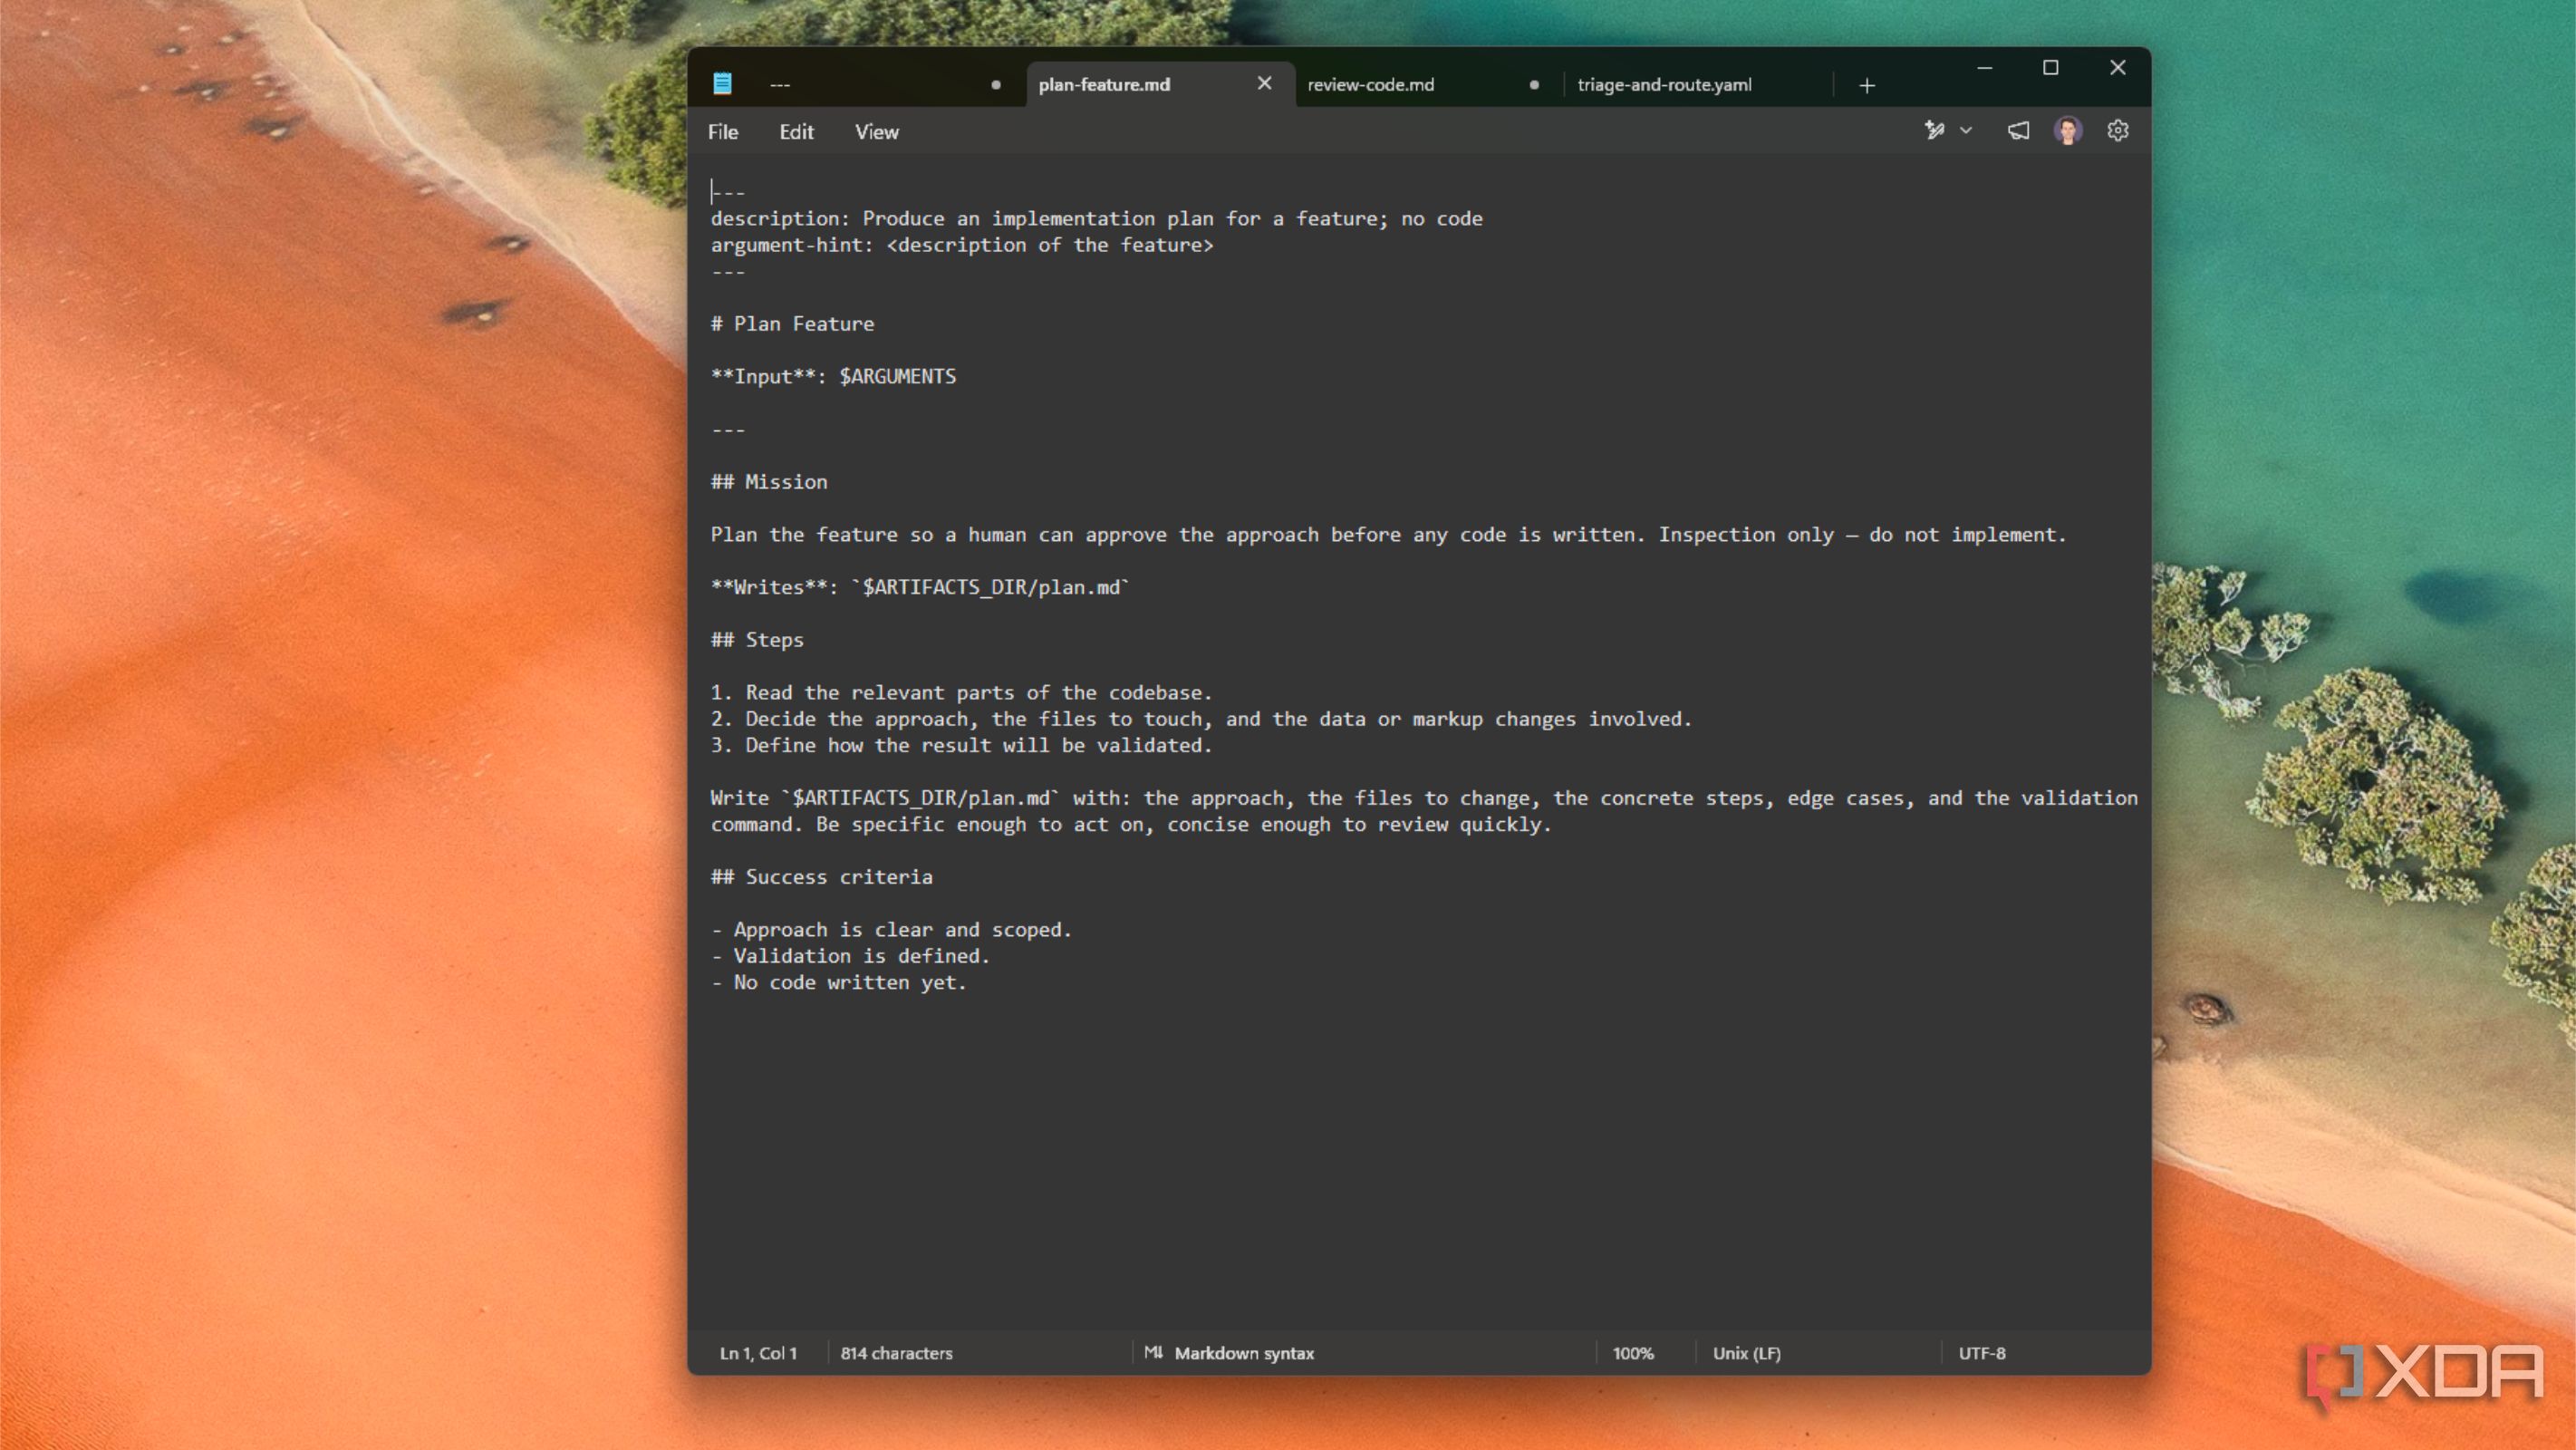Click the 'description: Produce an implementation plan' line
Viewport: 2576px width, 1450px height.
(1096, 219)
